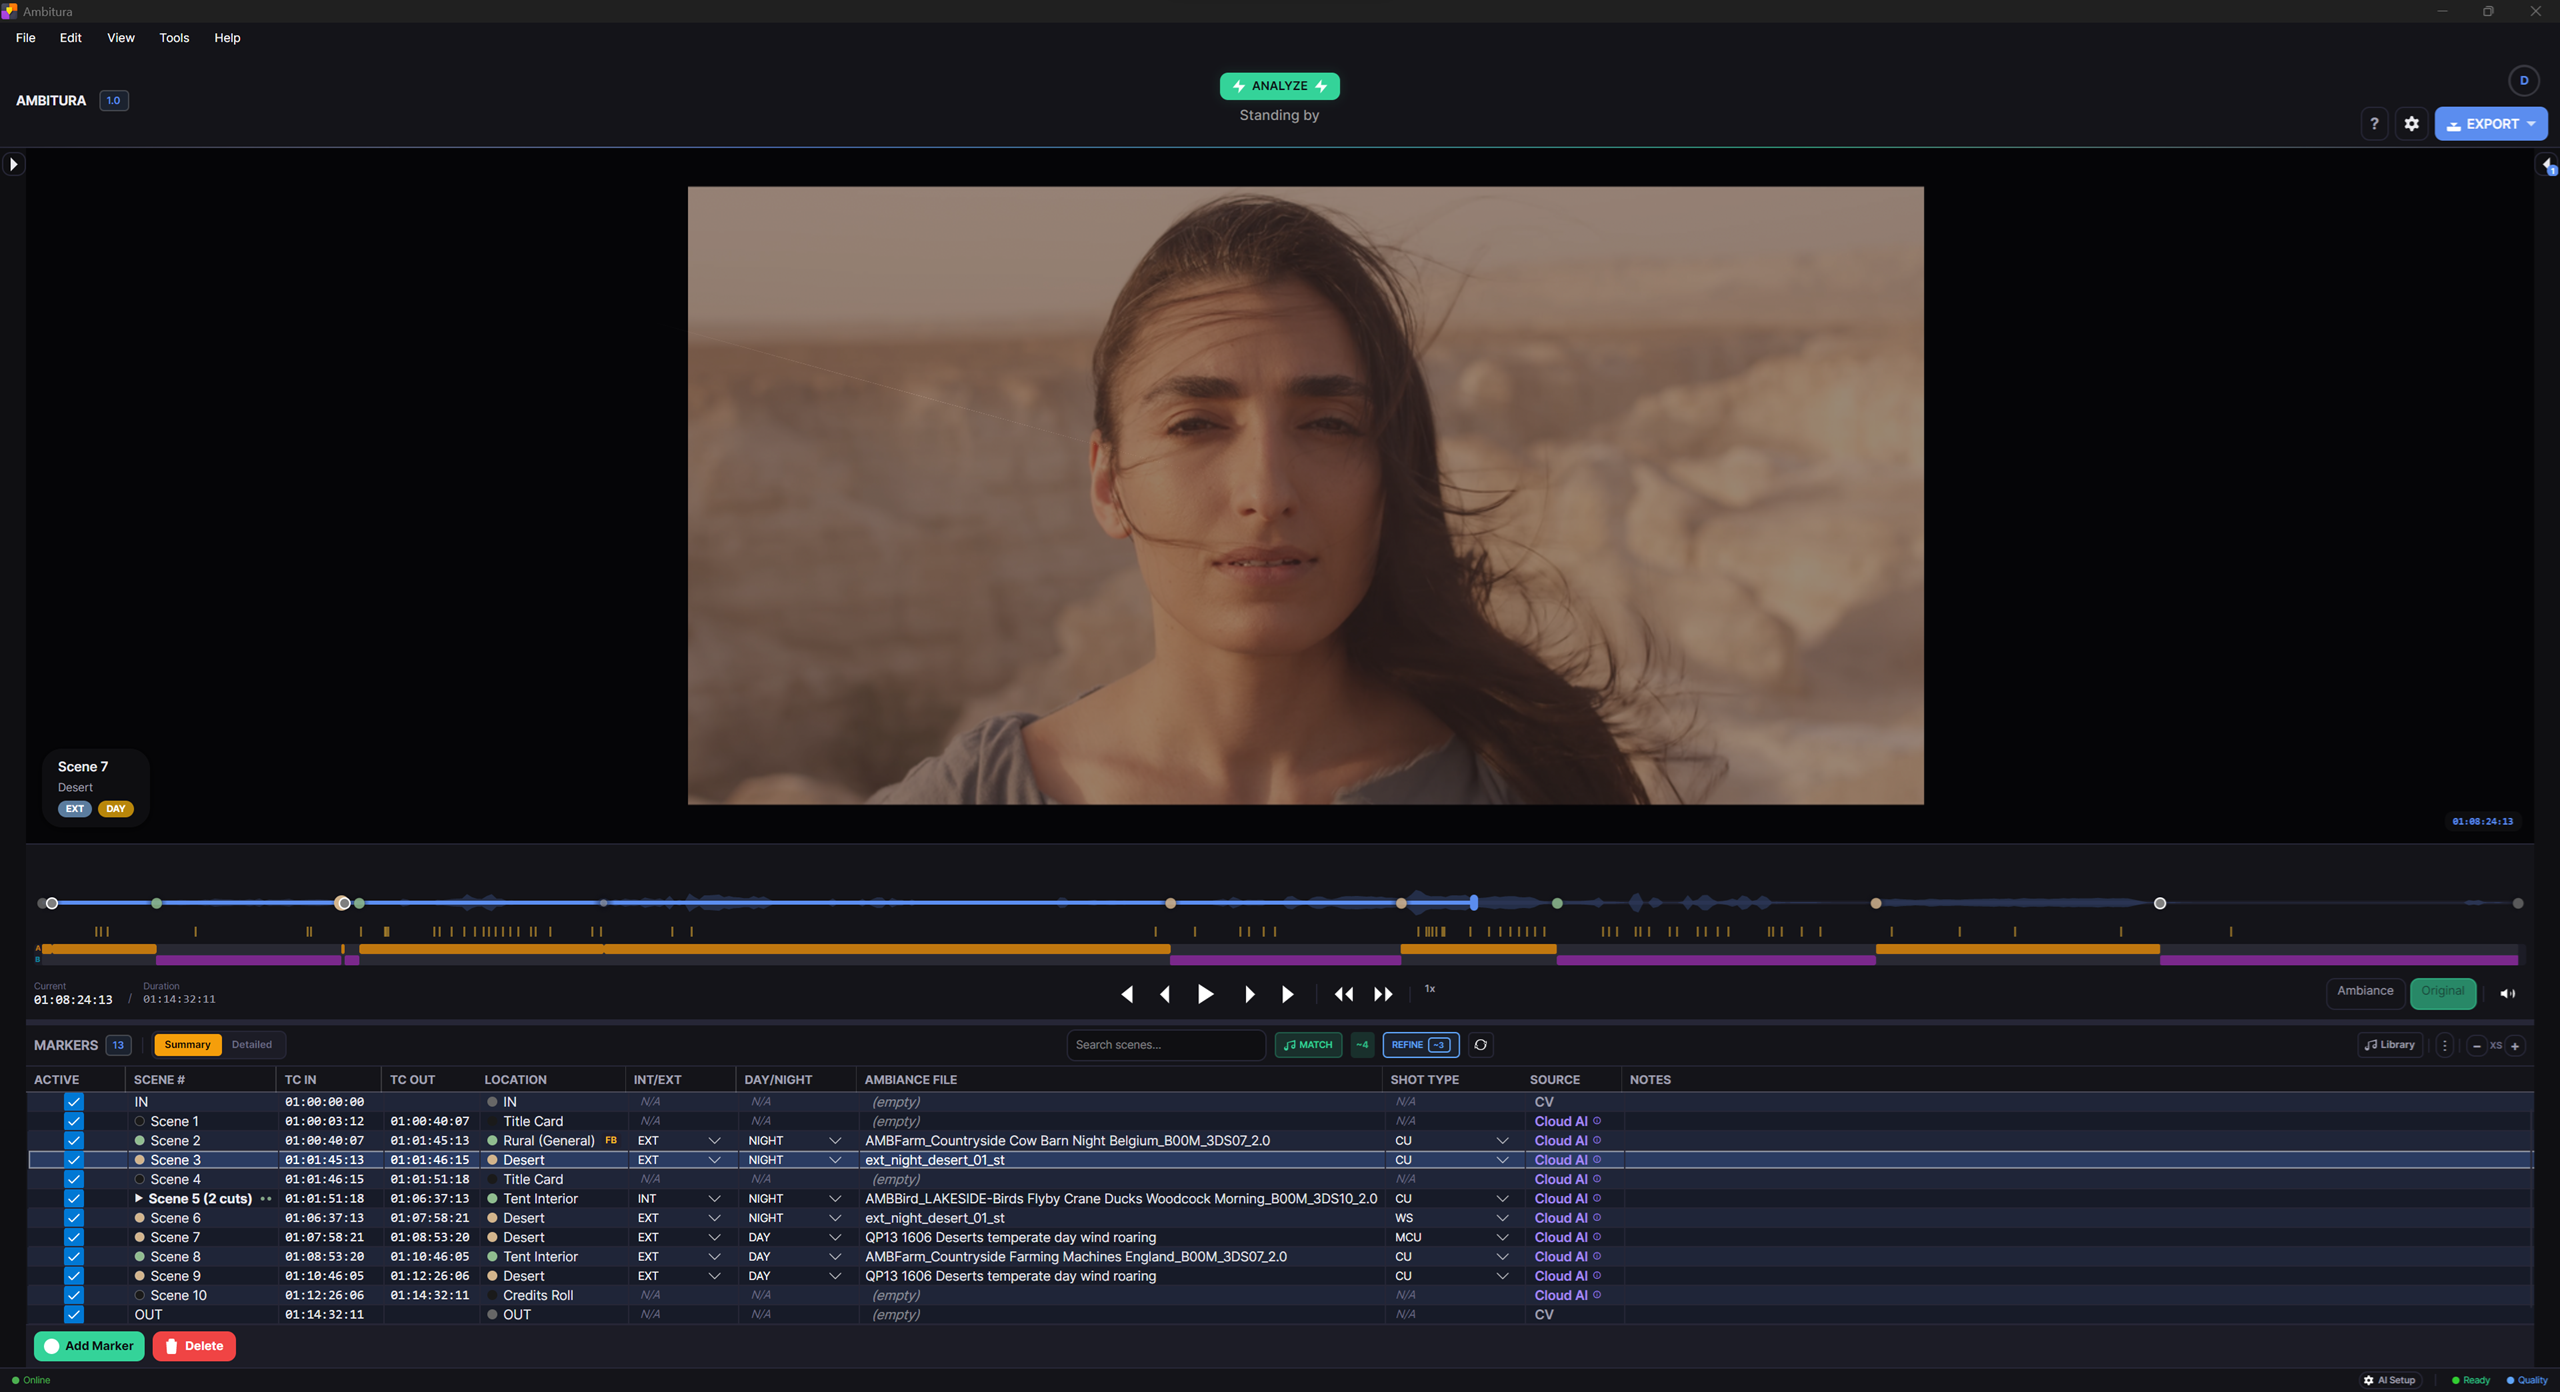Click the red Delete button

click(194, 1346)
